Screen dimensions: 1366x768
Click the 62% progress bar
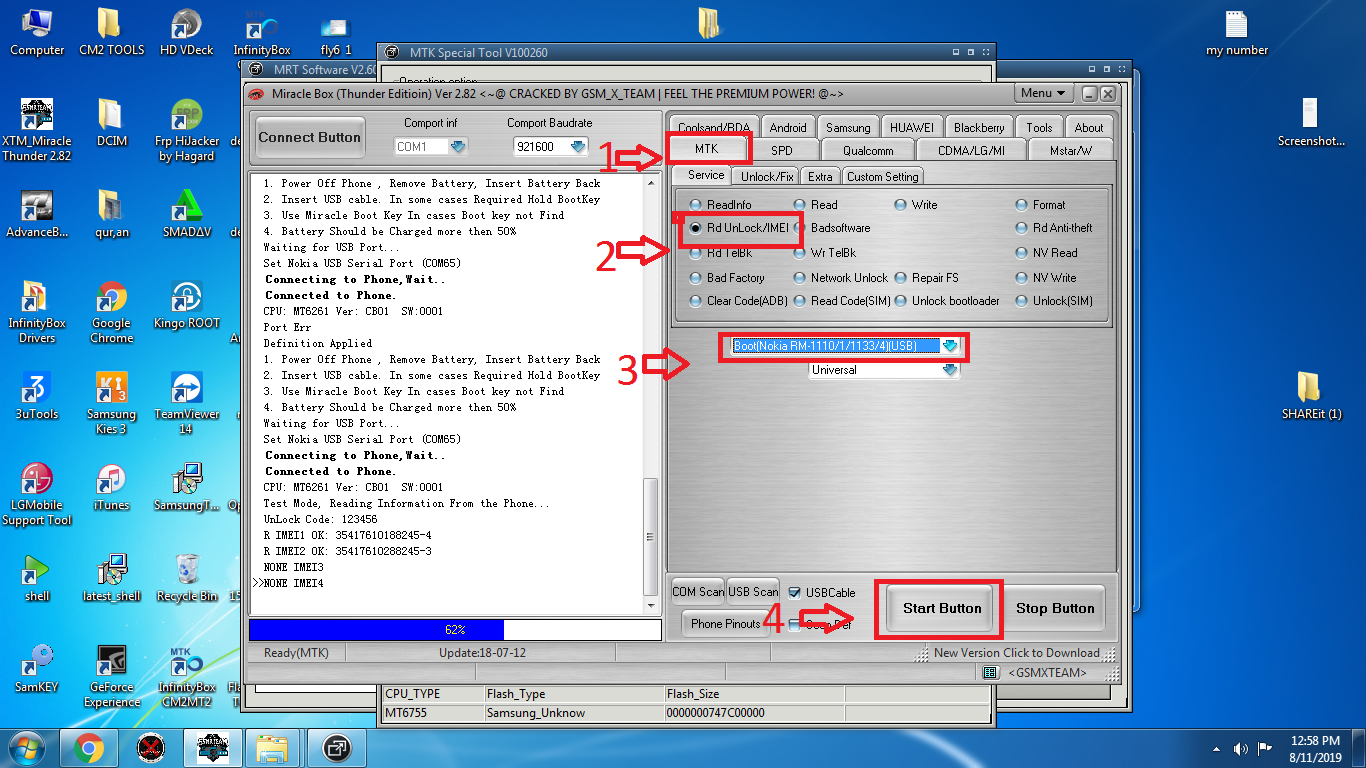(x=455, y=630)
